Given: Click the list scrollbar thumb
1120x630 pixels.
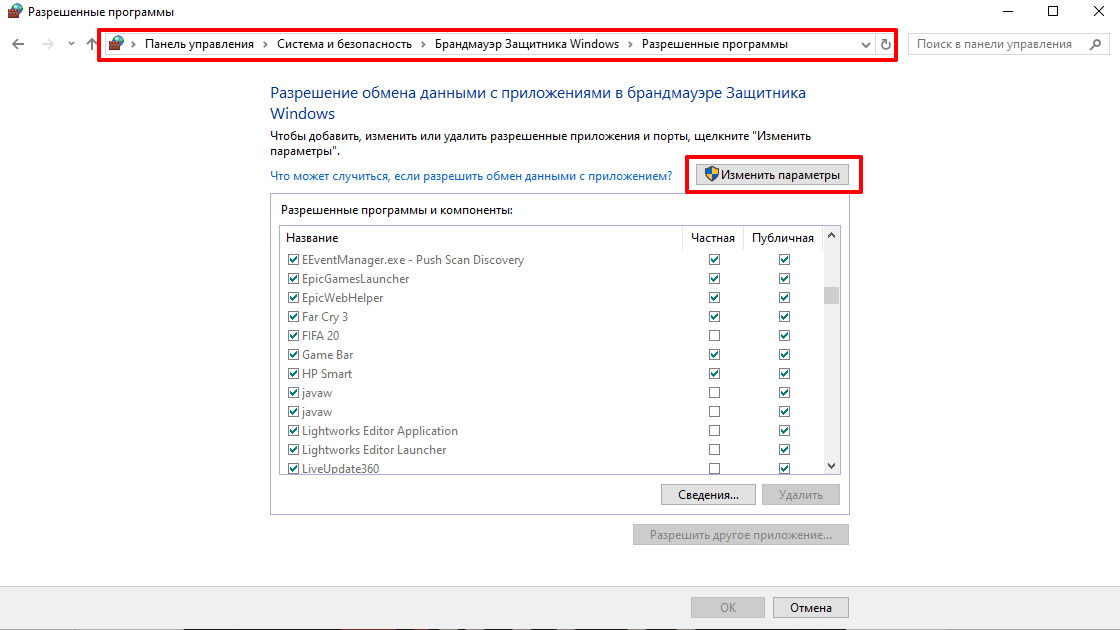Looking at the screenshot, I should point(831,296).
